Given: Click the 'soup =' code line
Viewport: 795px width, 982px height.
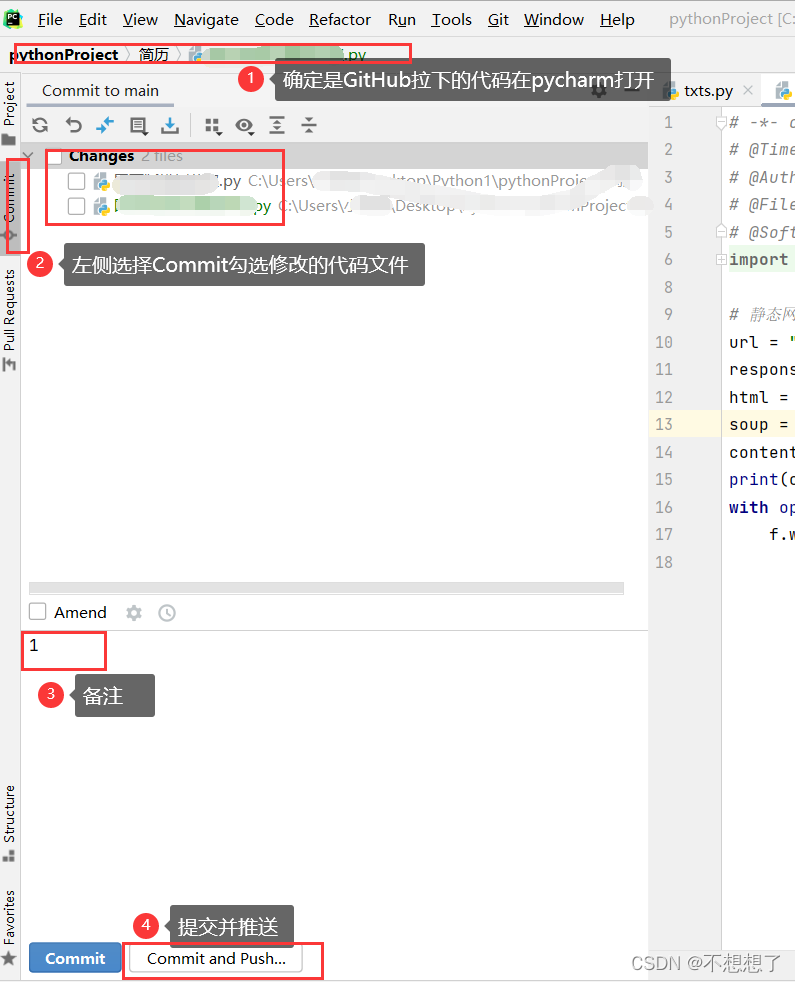Looking at the screenshot, I should [759, 425].
